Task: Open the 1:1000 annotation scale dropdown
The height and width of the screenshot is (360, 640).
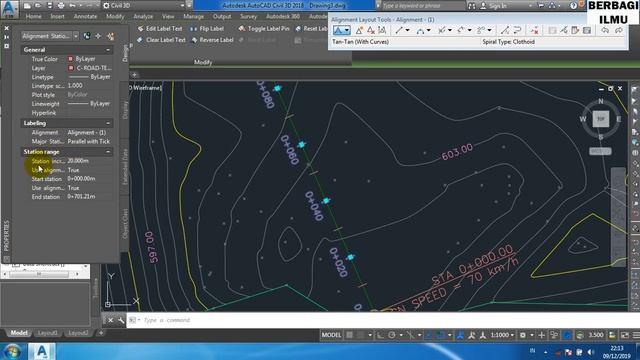Action: (x=502, y=335)
